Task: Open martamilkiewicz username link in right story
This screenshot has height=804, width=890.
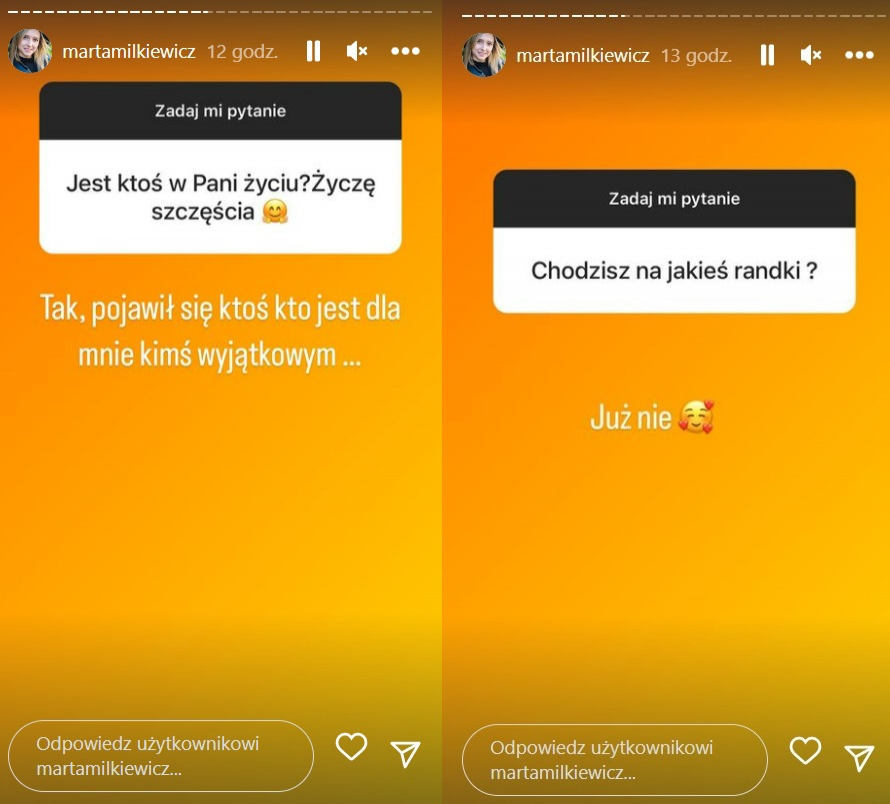Action: [x=583, y=56]
